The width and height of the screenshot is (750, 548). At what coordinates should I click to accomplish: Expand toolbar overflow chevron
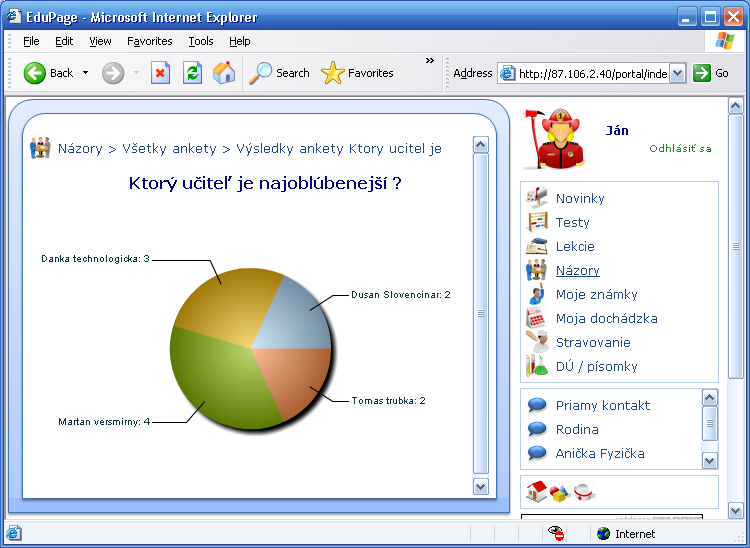click(430, 61)
